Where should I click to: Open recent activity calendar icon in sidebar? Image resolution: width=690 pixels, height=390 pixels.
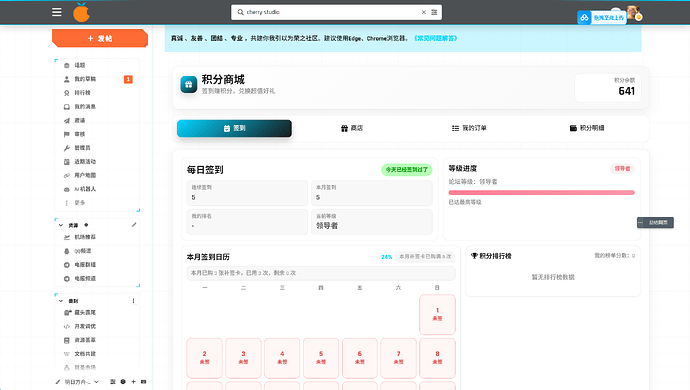(x=66, y=162)
